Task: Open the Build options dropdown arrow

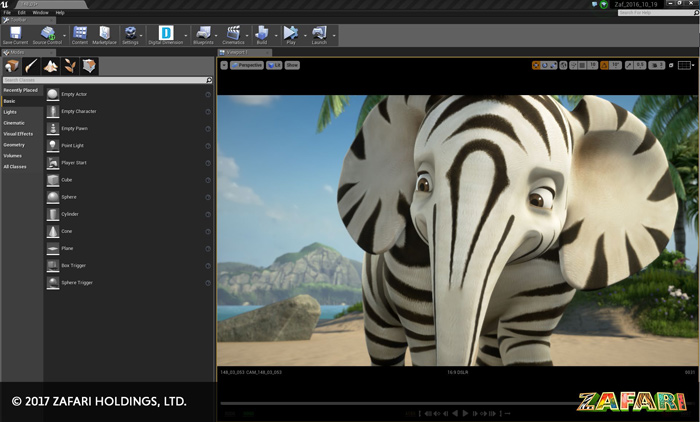Action: pos(276,35)
